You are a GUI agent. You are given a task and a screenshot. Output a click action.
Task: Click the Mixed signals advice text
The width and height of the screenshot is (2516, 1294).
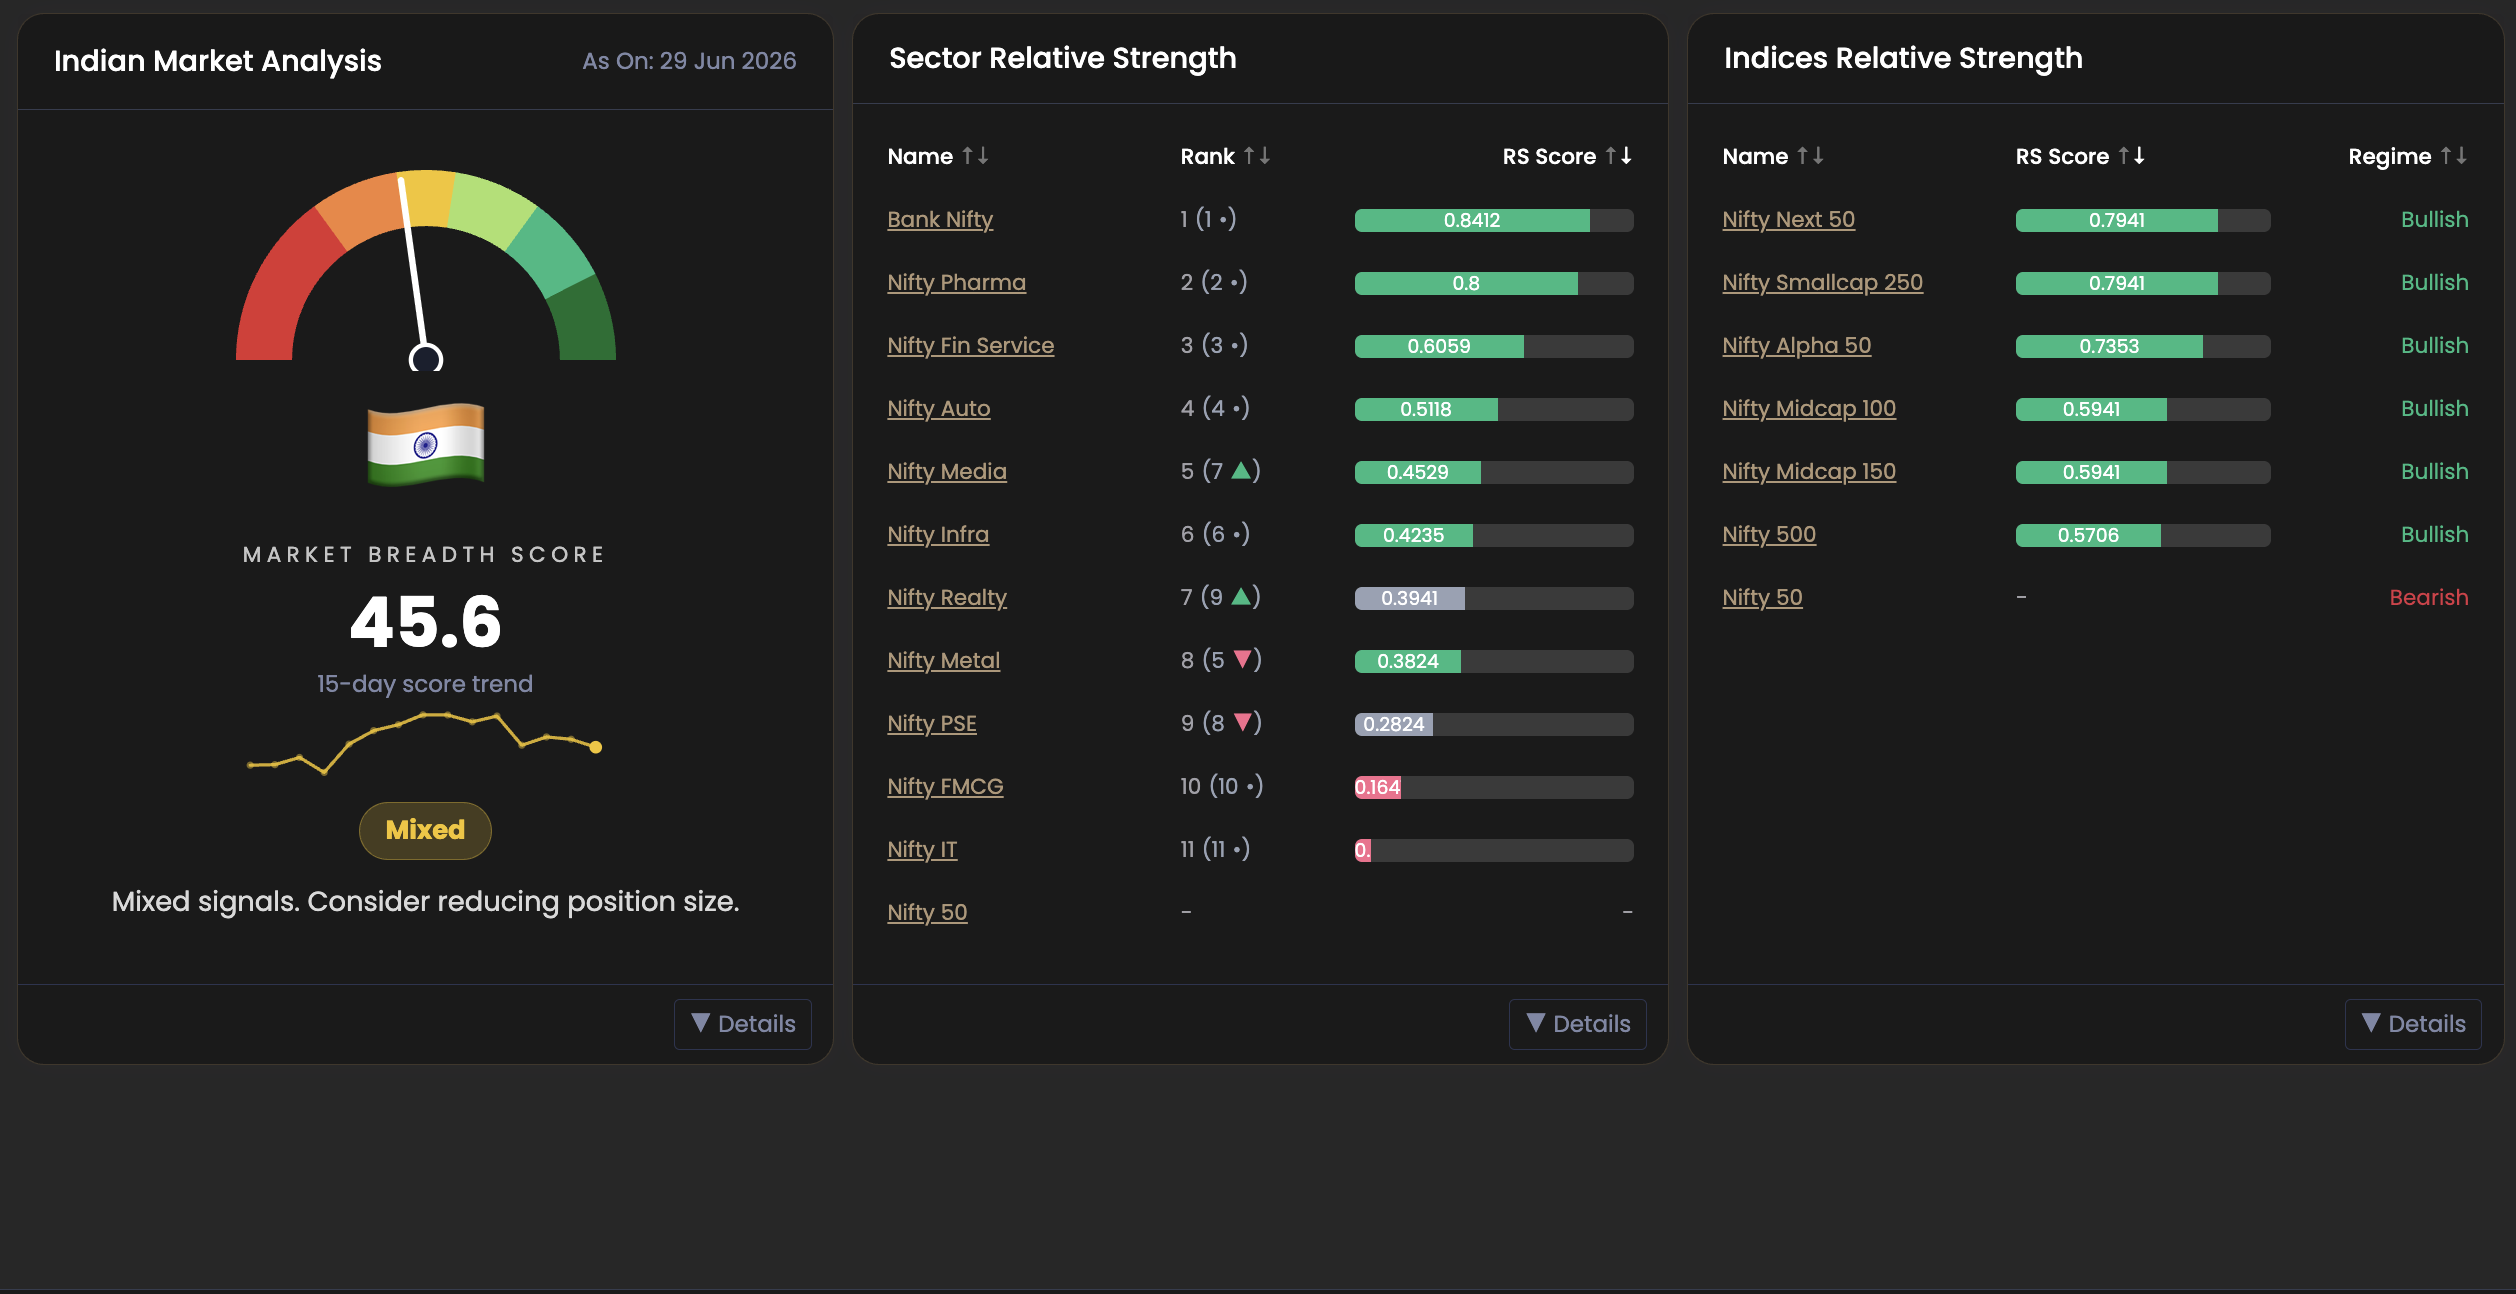pos(425,901)
